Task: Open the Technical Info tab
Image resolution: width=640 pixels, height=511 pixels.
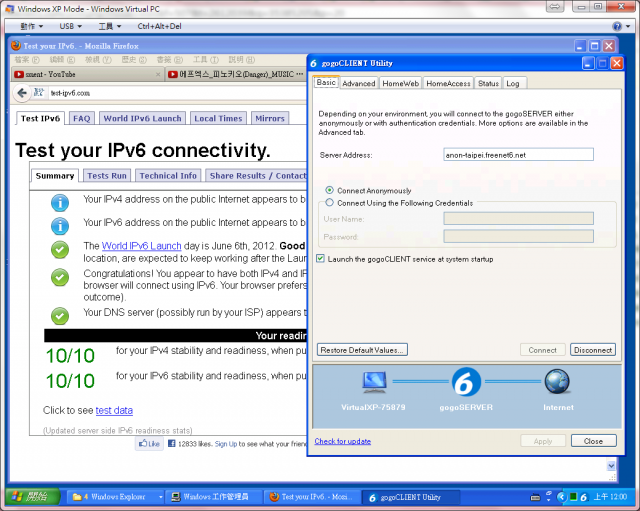Action: 168,176
